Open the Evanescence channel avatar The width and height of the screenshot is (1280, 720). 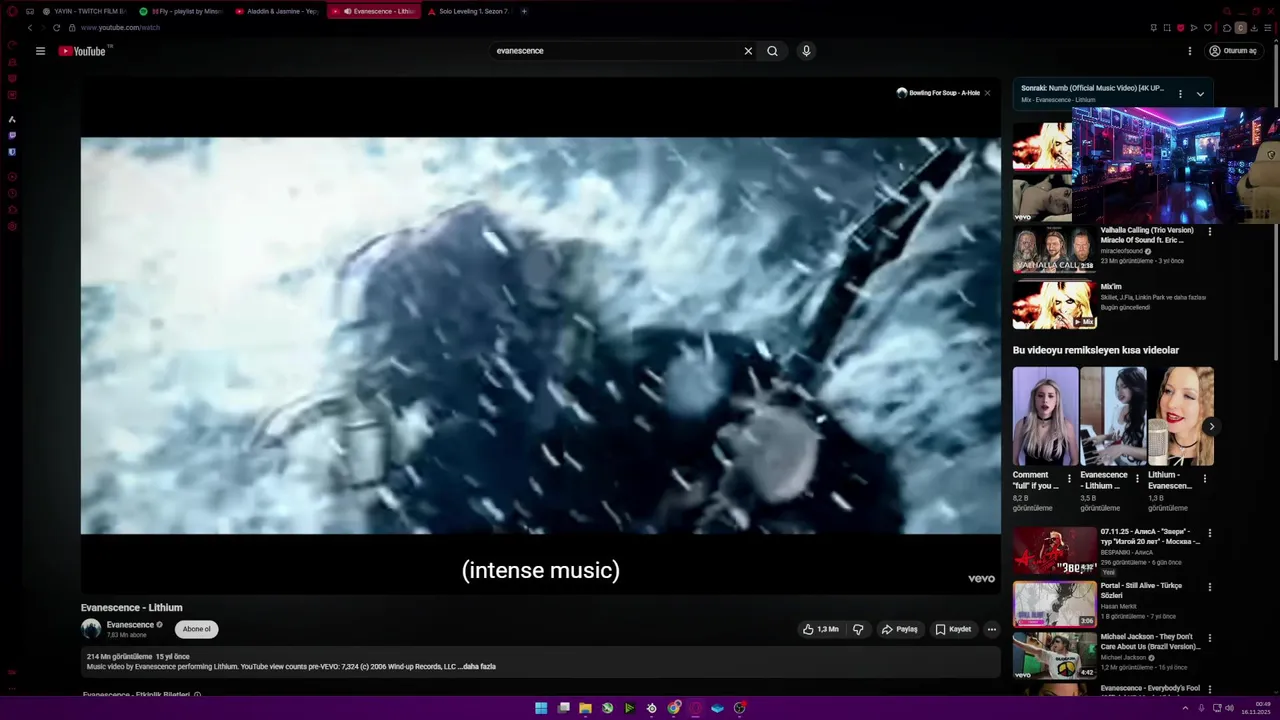click(x=91, y=629)
